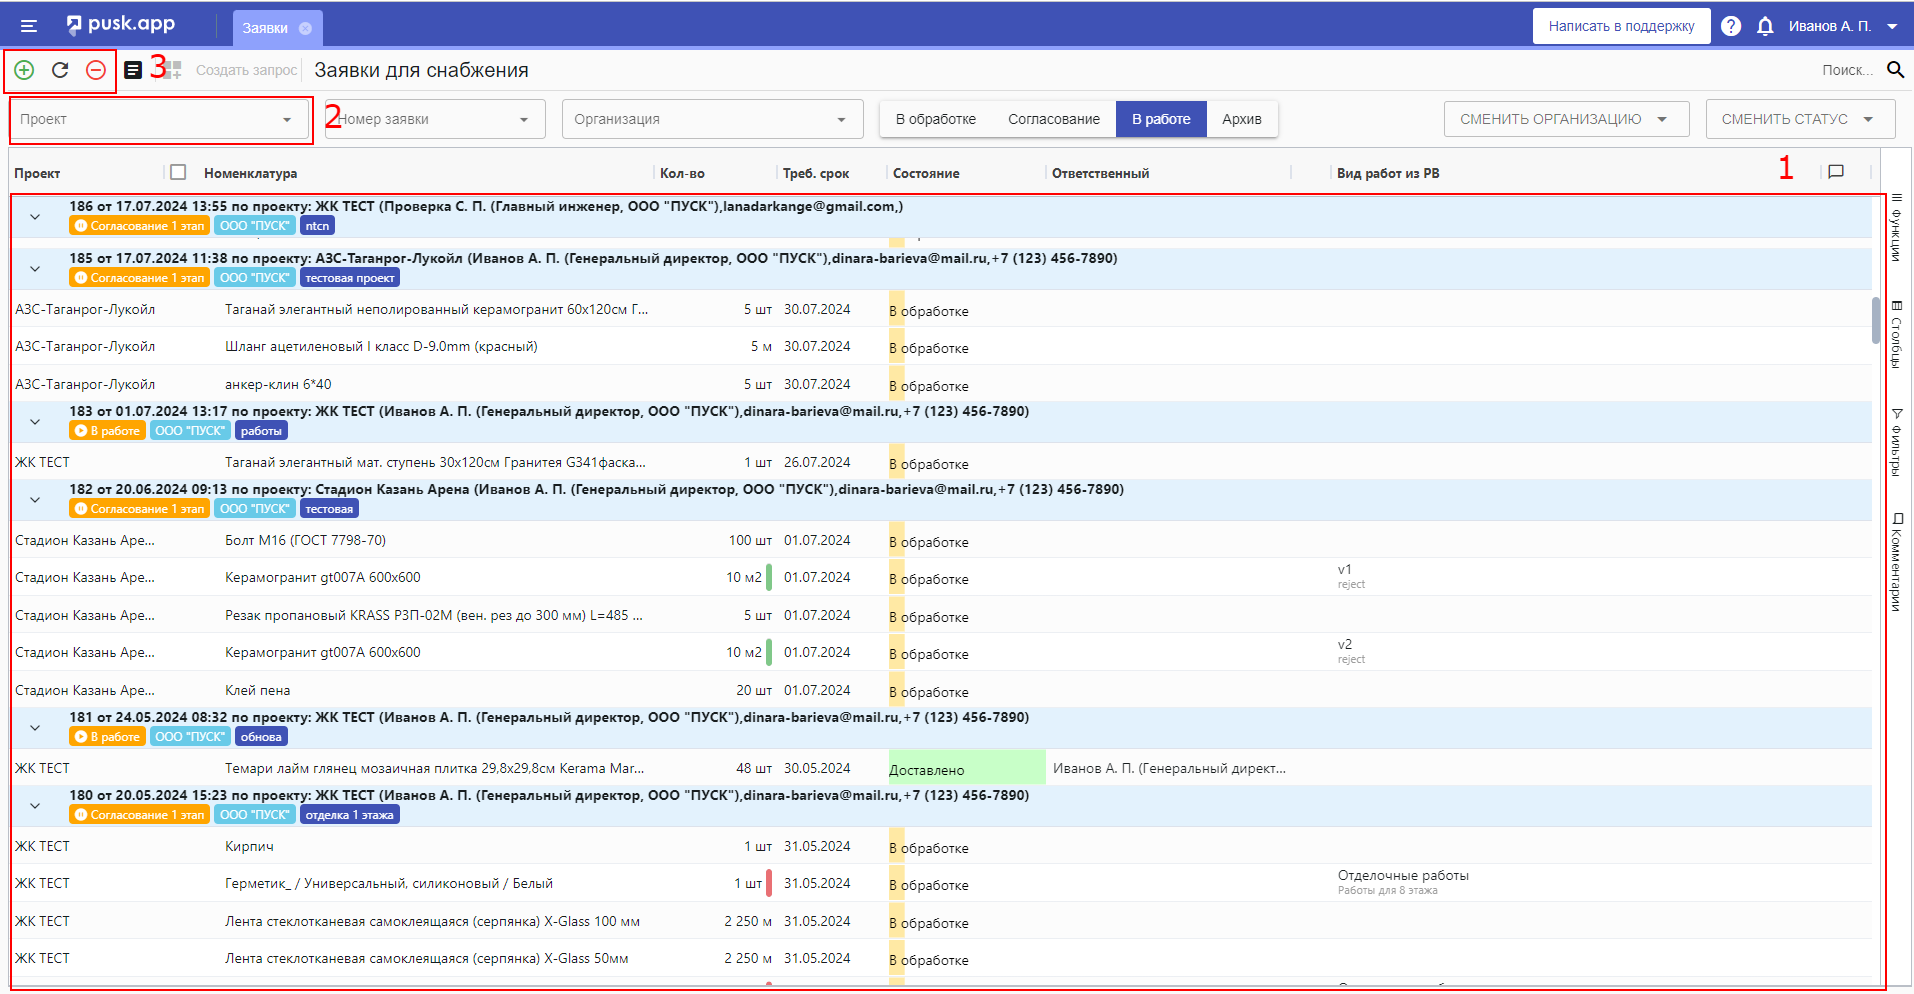Click Написать в поддержку button

point(1621,27)
